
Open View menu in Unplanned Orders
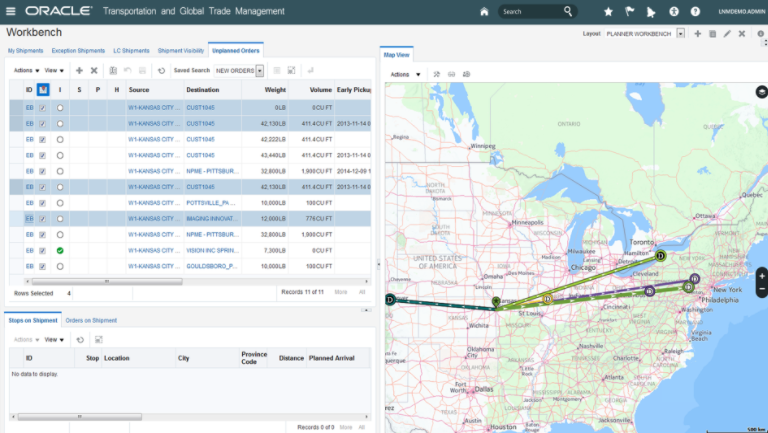(x=54, y=71)
